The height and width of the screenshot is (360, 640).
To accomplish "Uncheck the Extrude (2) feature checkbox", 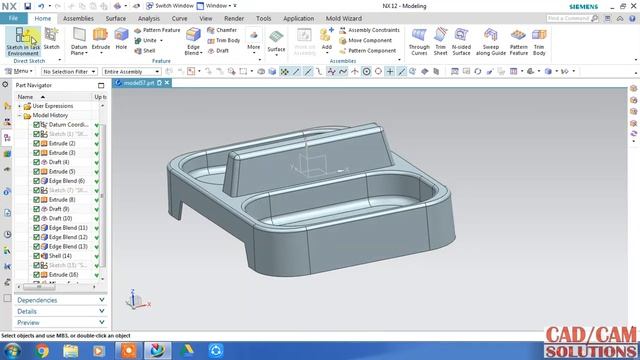I will 36,143.
